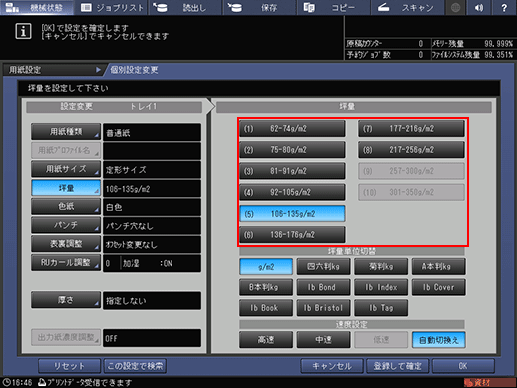Click the 資材 consumables indicator
517x388 pixels.
(489, 383)
